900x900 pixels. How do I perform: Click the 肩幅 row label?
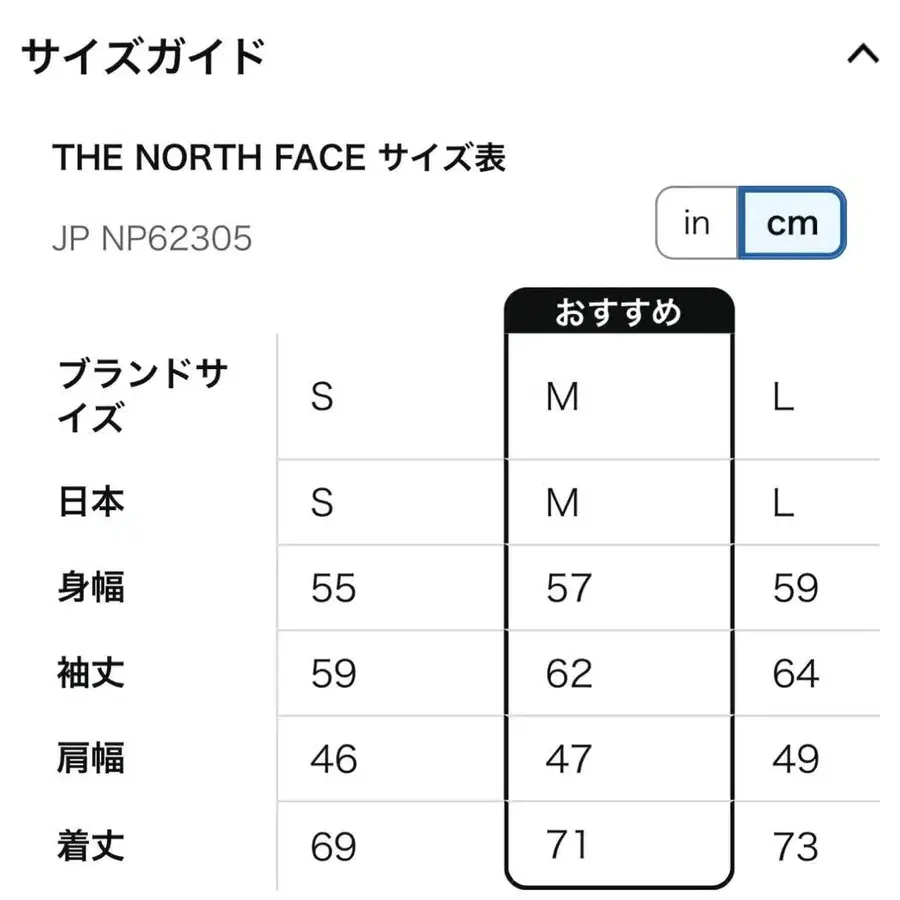(89, 760)
